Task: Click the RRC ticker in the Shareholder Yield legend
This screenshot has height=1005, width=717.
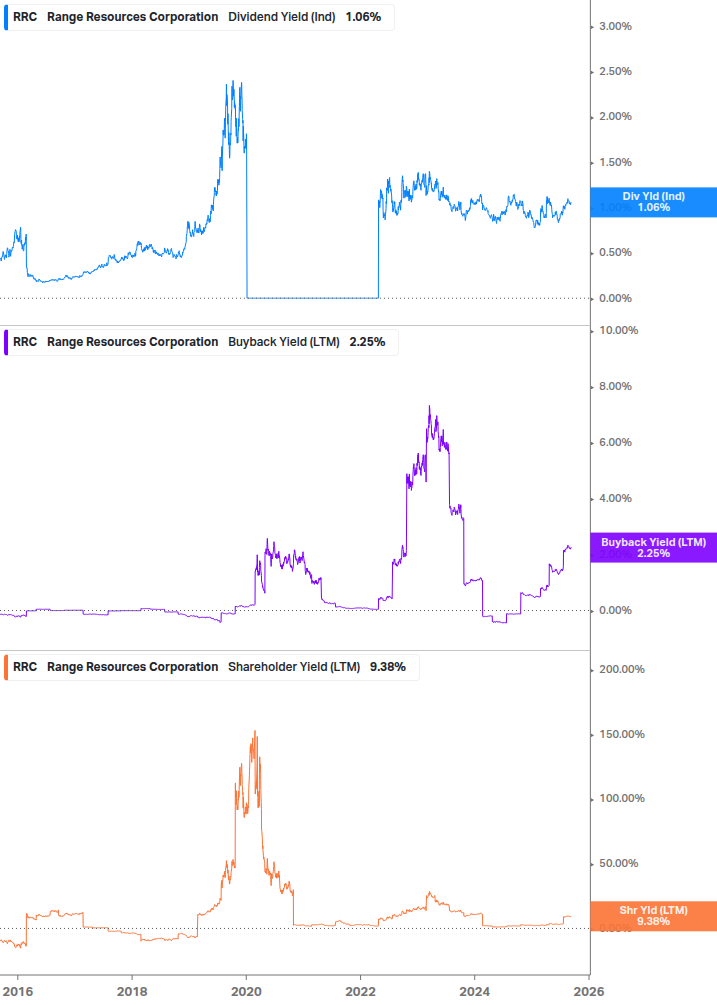Action: (25, 667)
